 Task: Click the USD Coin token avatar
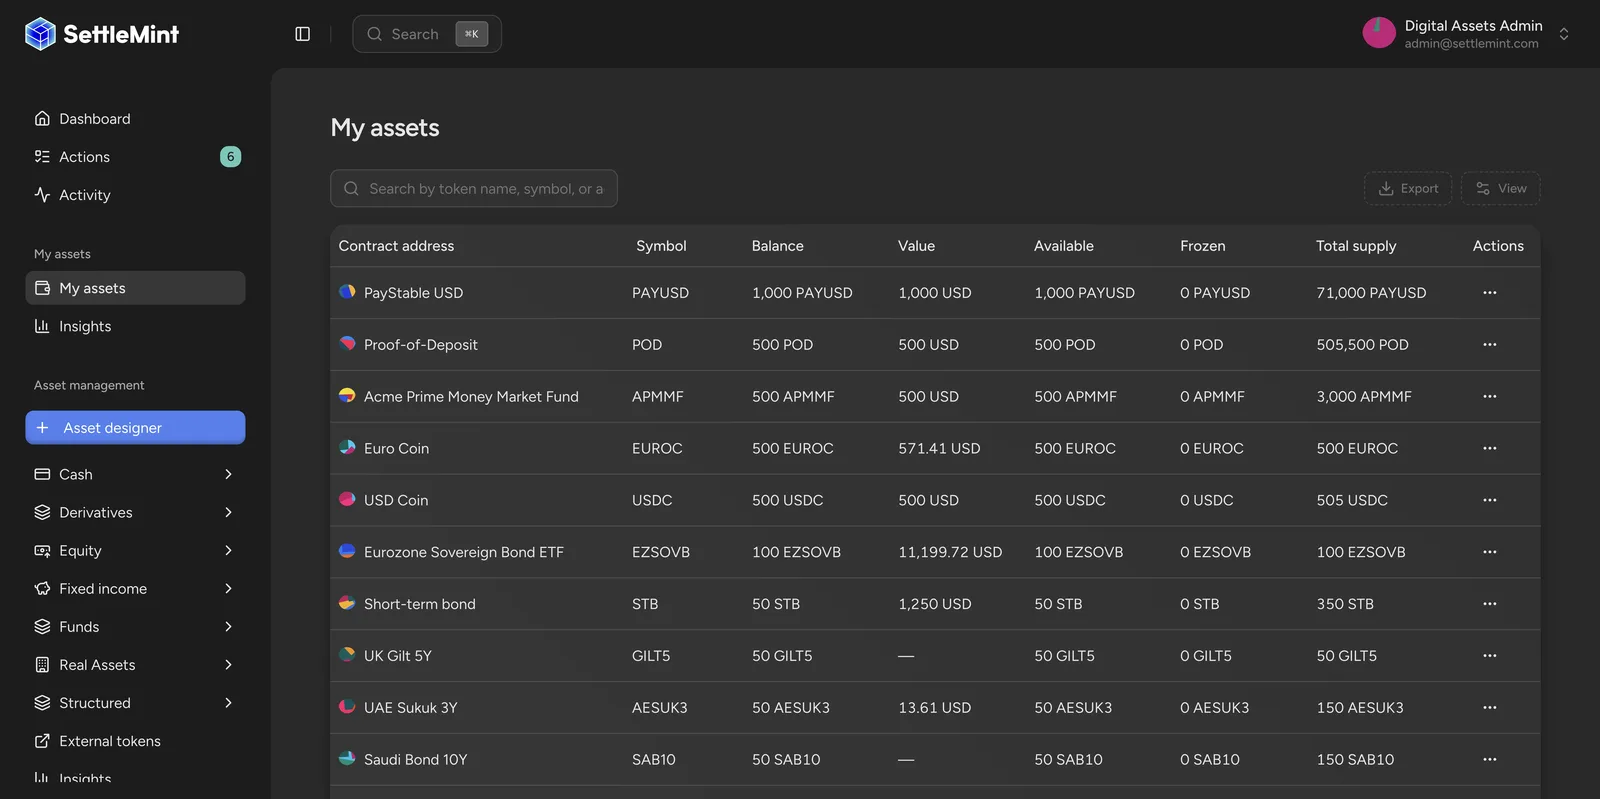tap(347, 500)
